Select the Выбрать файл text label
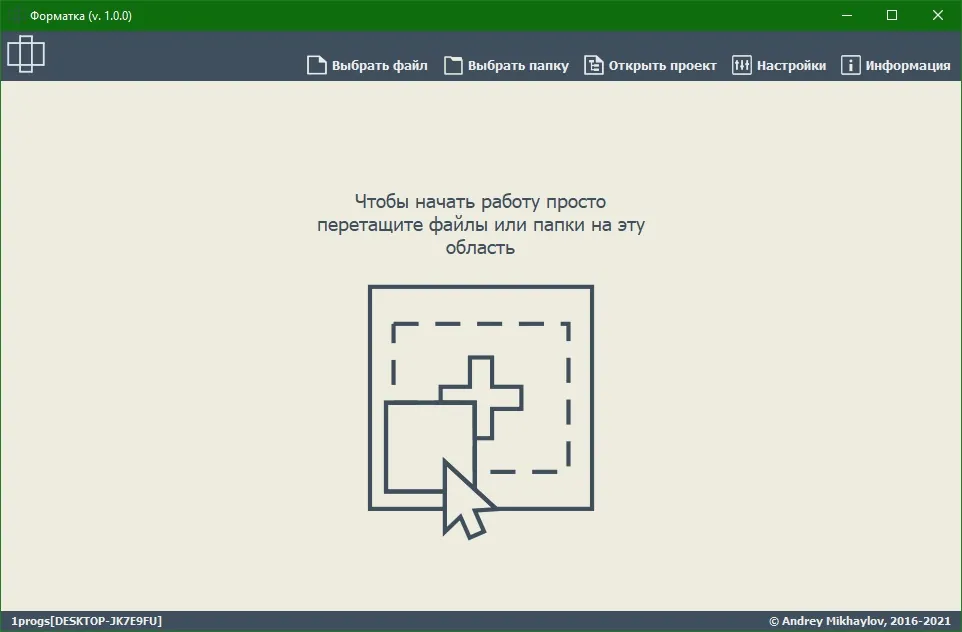 (380, 66)
